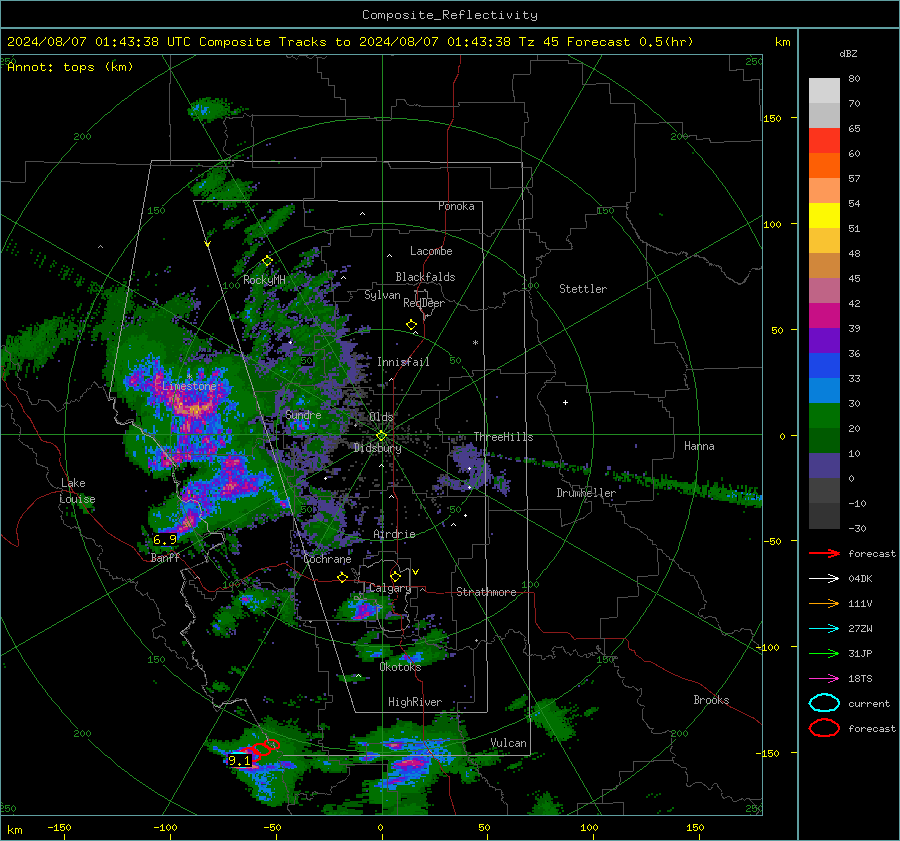Click the Composite_Reflectivity title text
Screen dimensions: 900x841
tap(449, 15)
